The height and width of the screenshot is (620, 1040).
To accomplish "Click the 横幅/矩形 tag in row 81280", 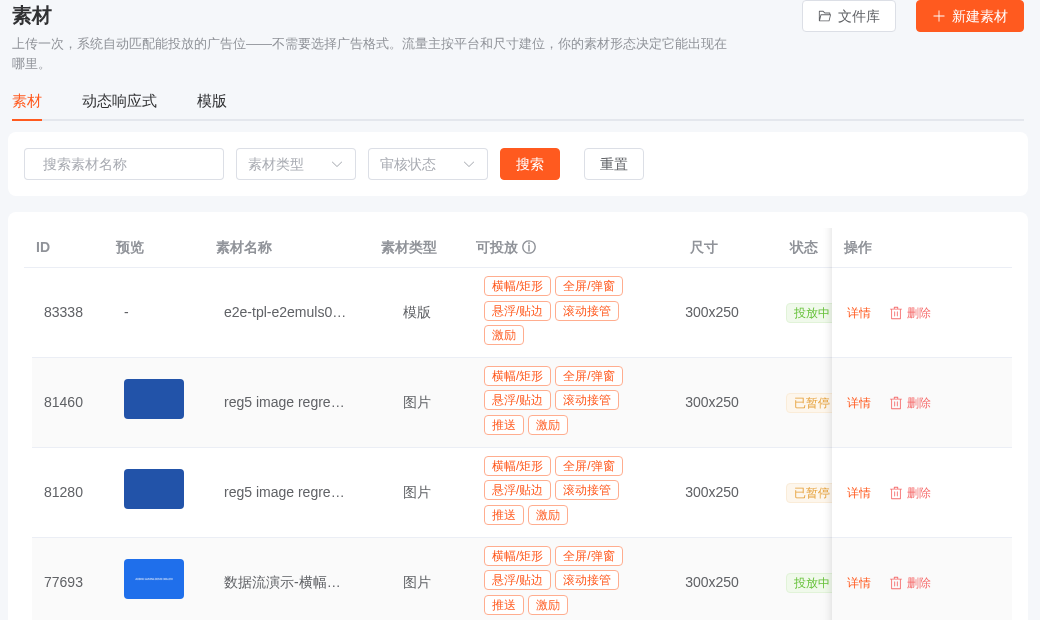I will (x=517, y=466).
